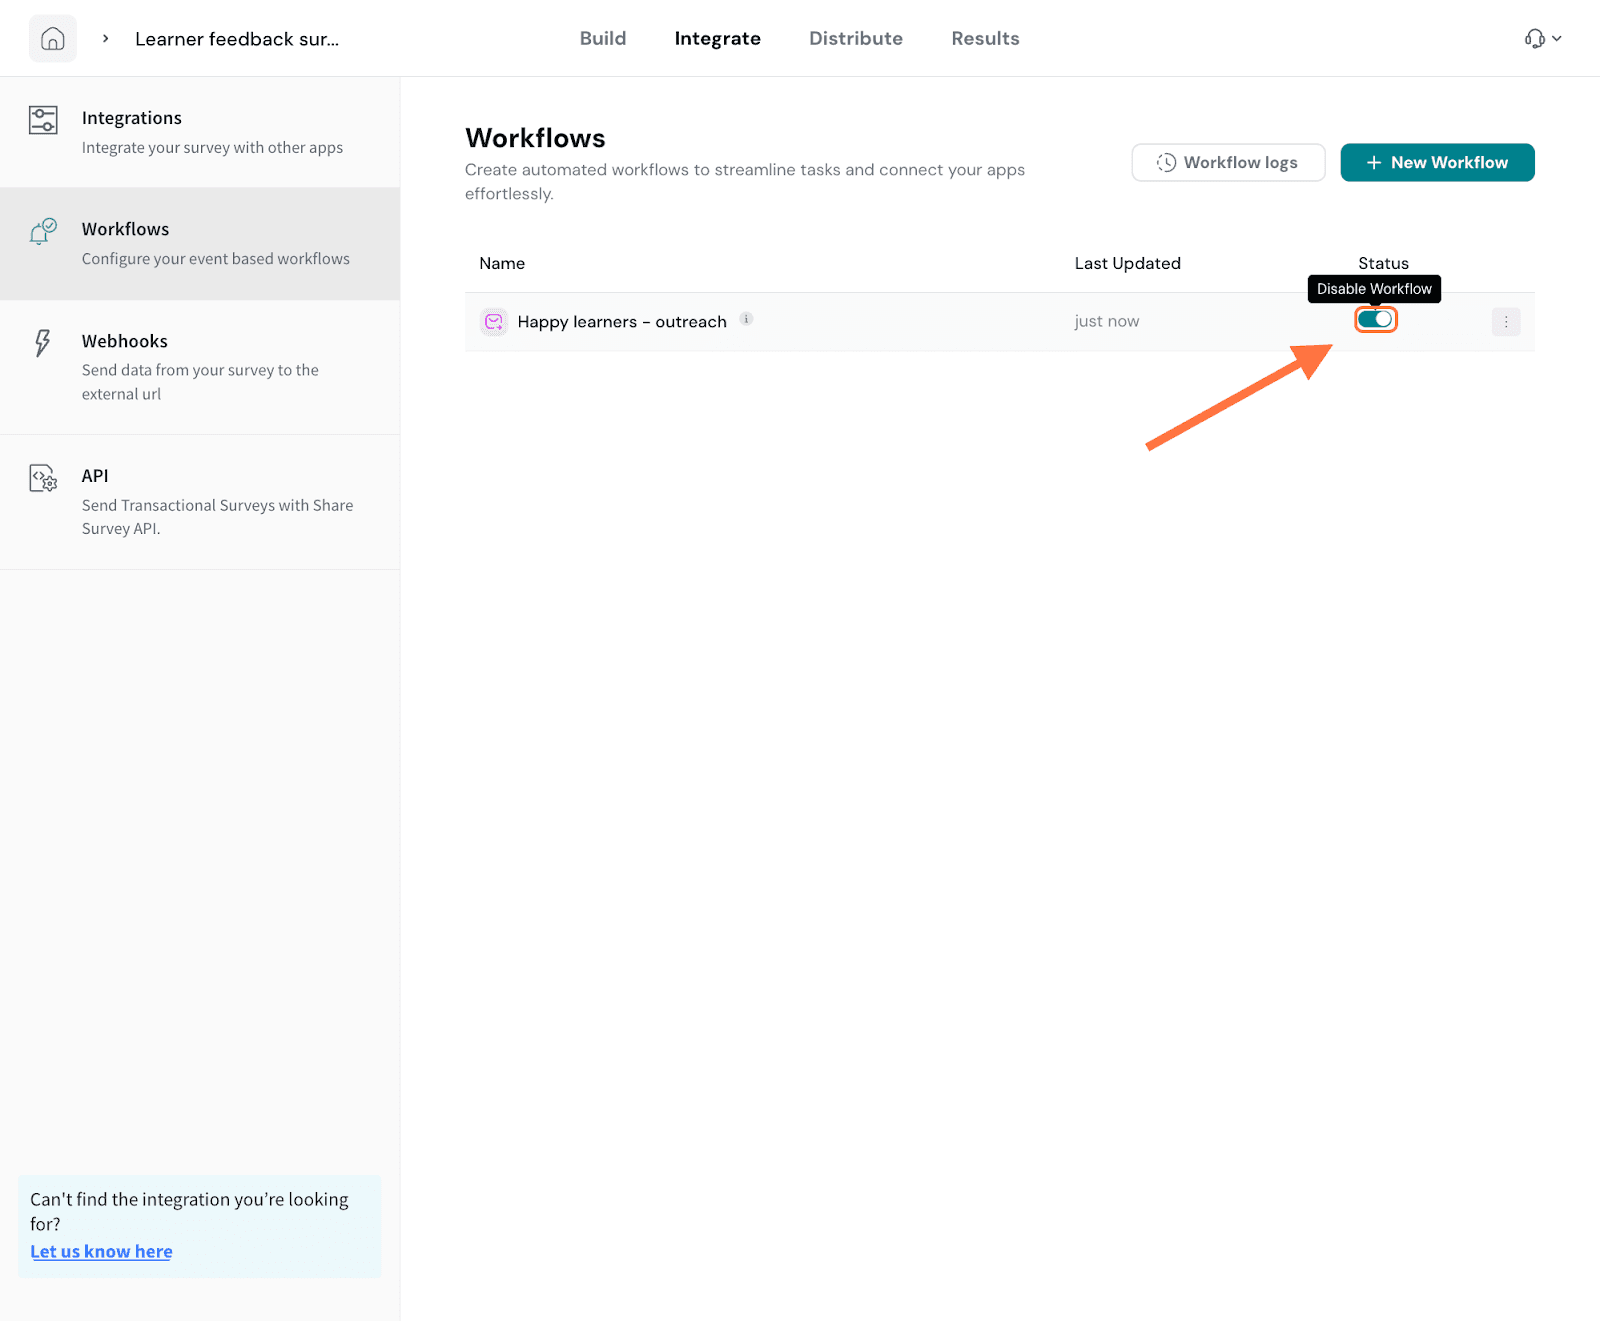The width and height of the screenshot is (1600, 1321).
Task: Click the New Workflow button
Action: pyautogui.click(x=1436, y=162)
